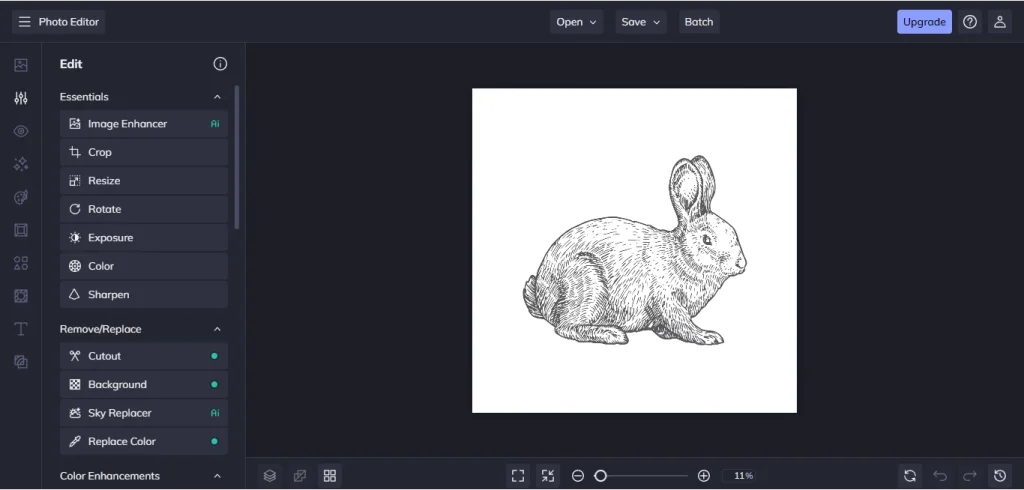Click the help question mark icon

tap(969, 22)
